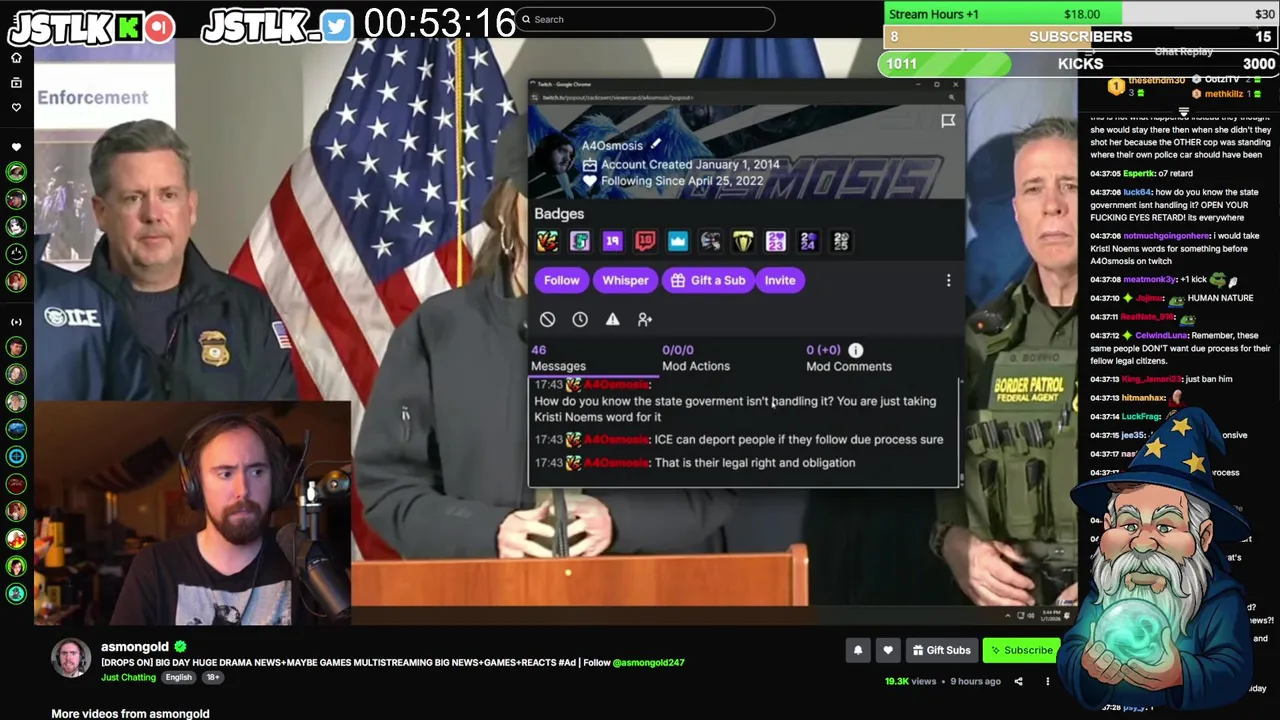Click the teal 5 badge
The width and height of the screenshot is (1280, 720).
580,241
